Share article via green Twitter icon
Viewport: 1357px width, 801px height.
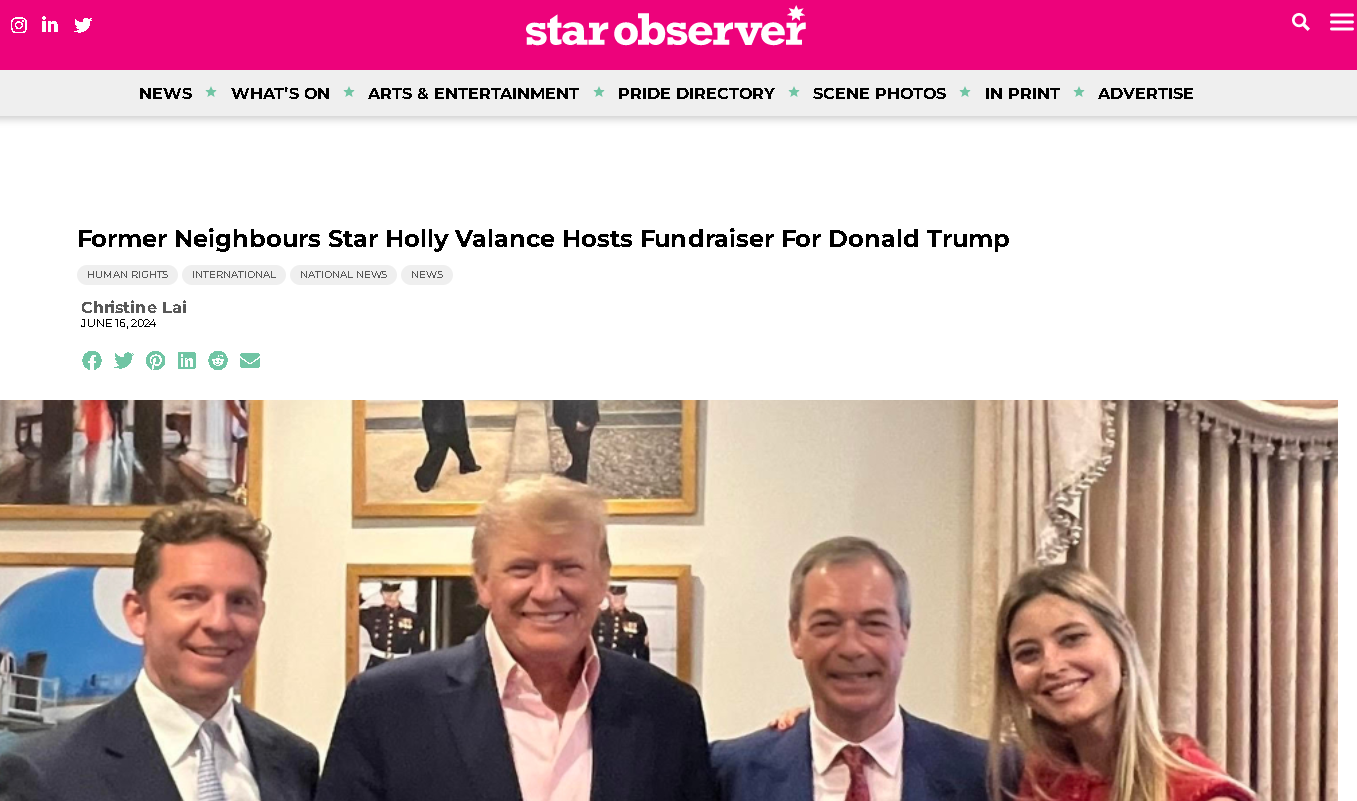click(x=124, y=361)
